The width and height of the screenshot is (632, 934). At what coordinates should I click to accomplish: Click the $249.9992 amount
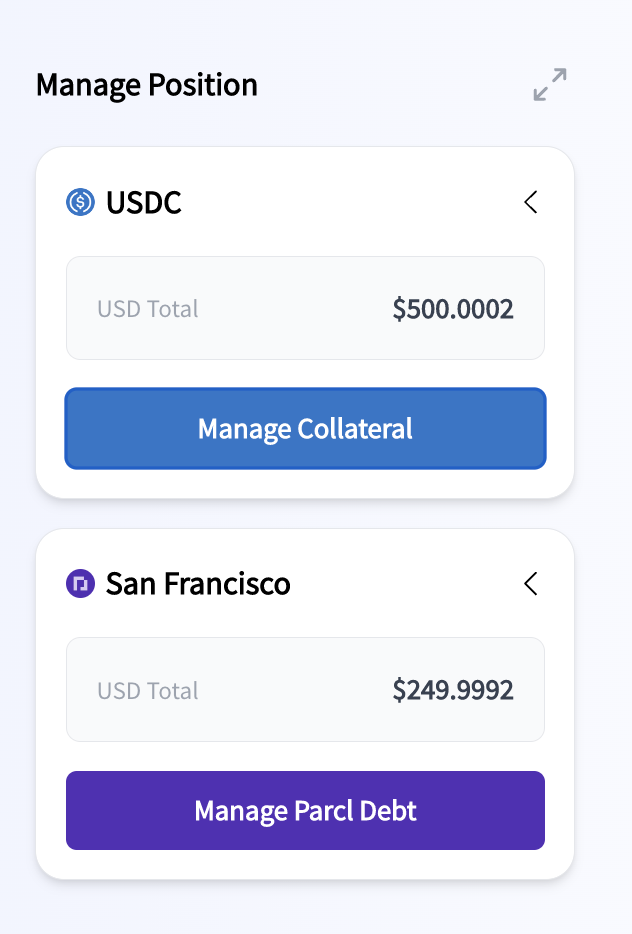pyautogui.click(x=453, y=690)
